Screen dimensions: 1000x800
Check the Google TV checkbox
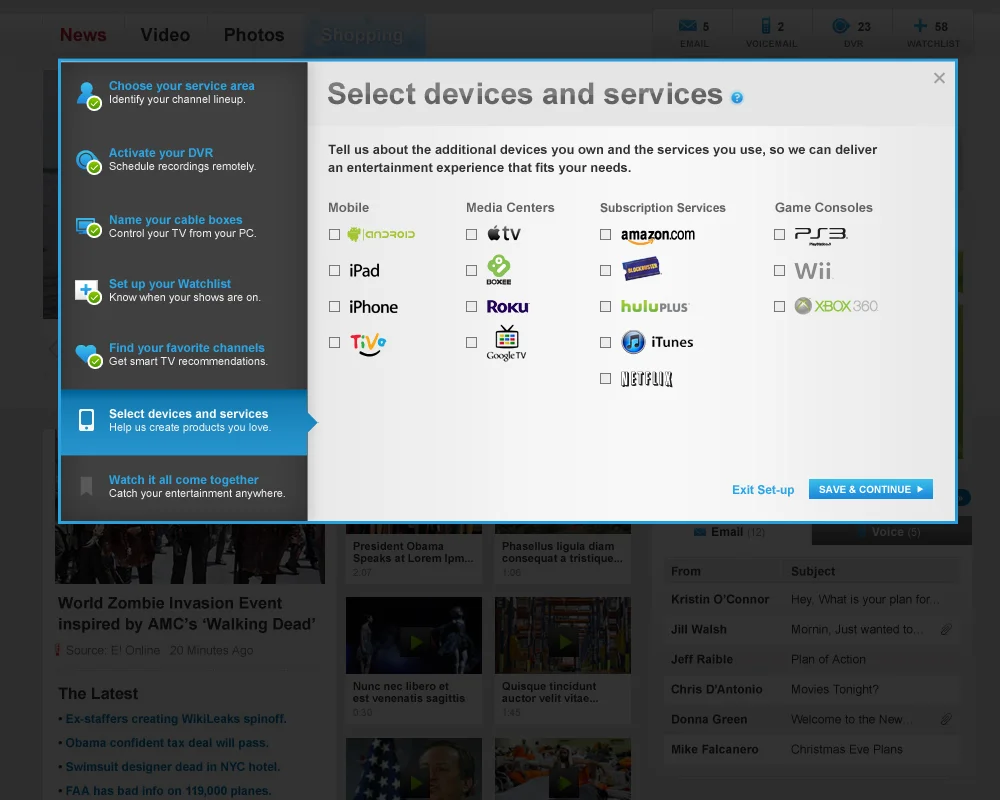[x=471, y=343]
